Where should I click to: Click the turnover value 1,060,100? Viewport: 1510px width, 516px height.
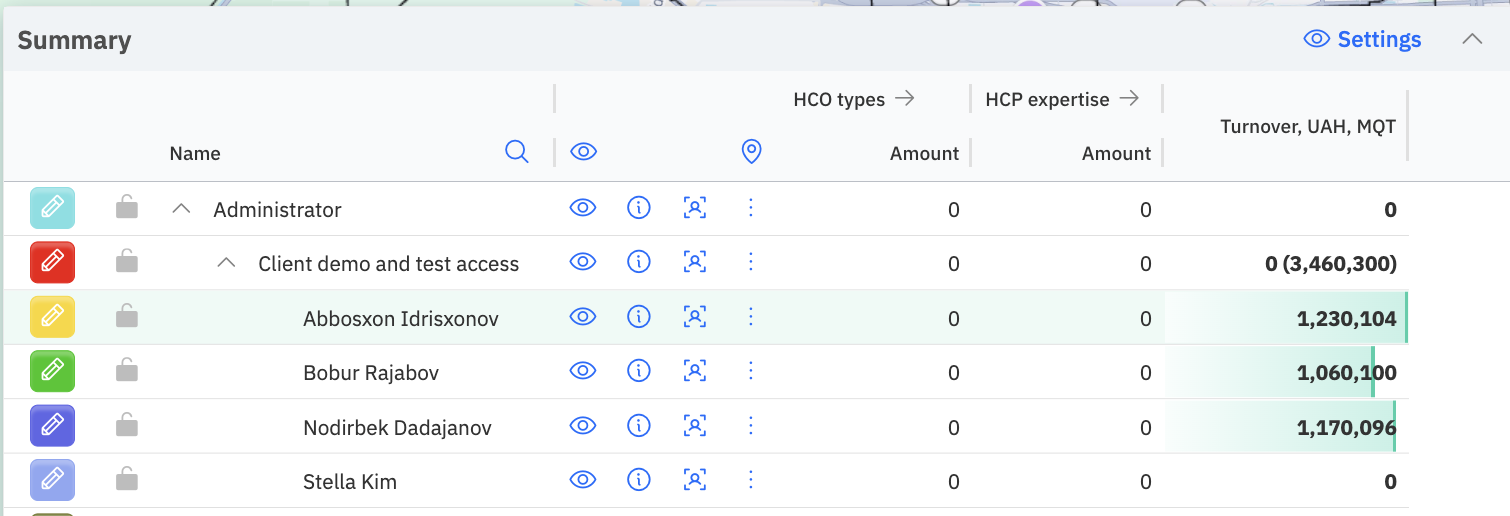[x=1346, y=373]
